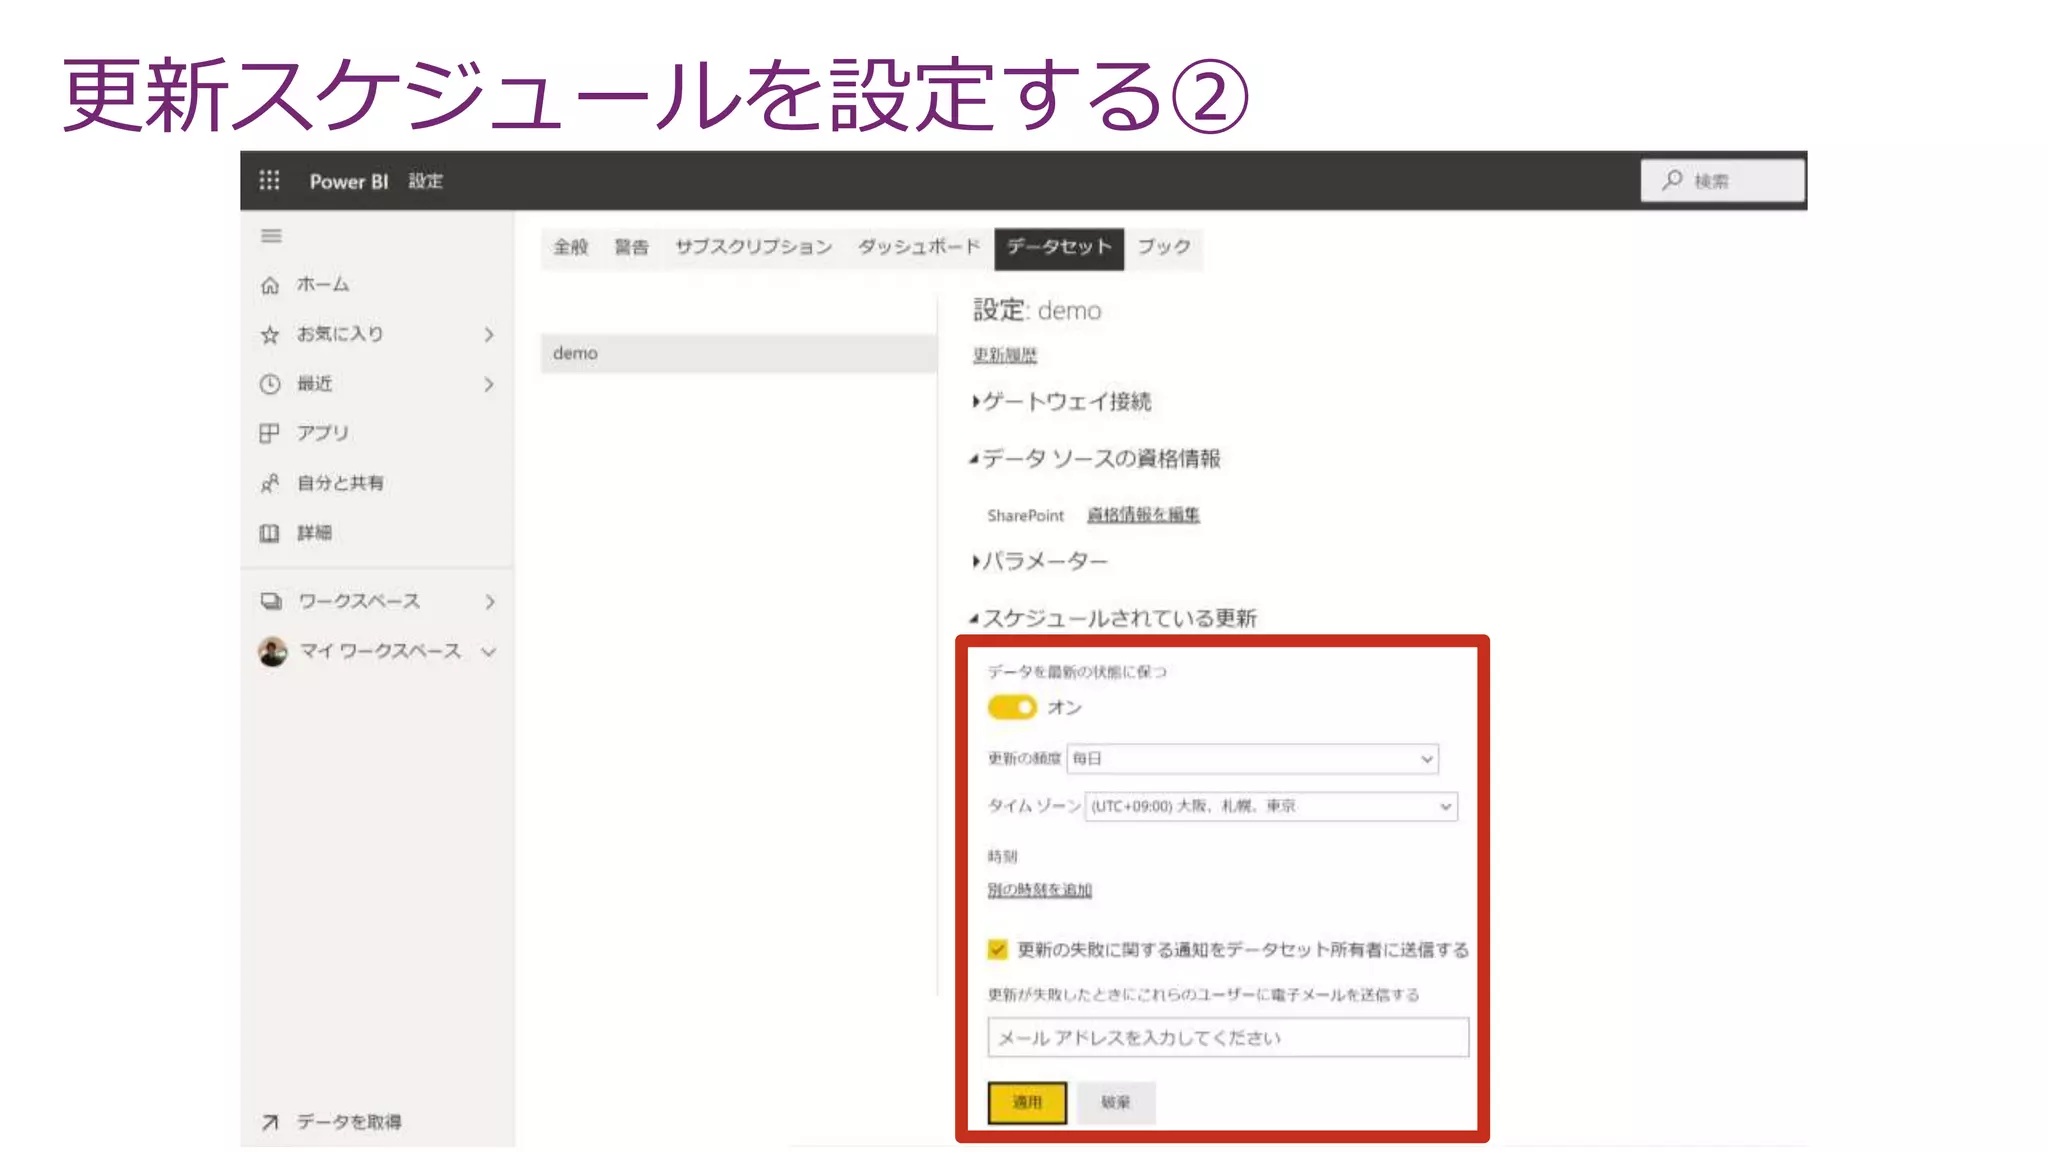Click the Home (ホーム) house icon

click(x=270, y=285)
